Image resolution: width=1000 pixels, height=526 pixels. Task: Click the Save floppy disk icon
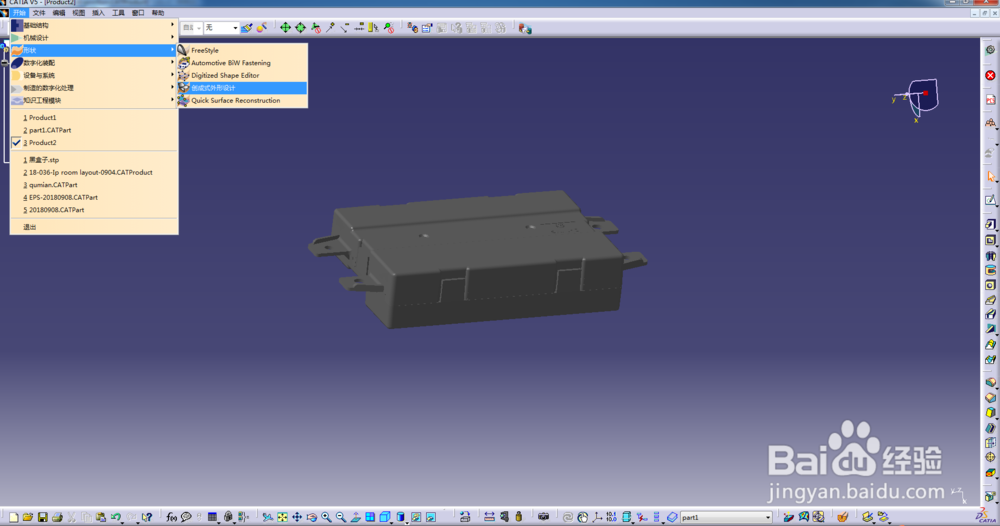[42, 517]
